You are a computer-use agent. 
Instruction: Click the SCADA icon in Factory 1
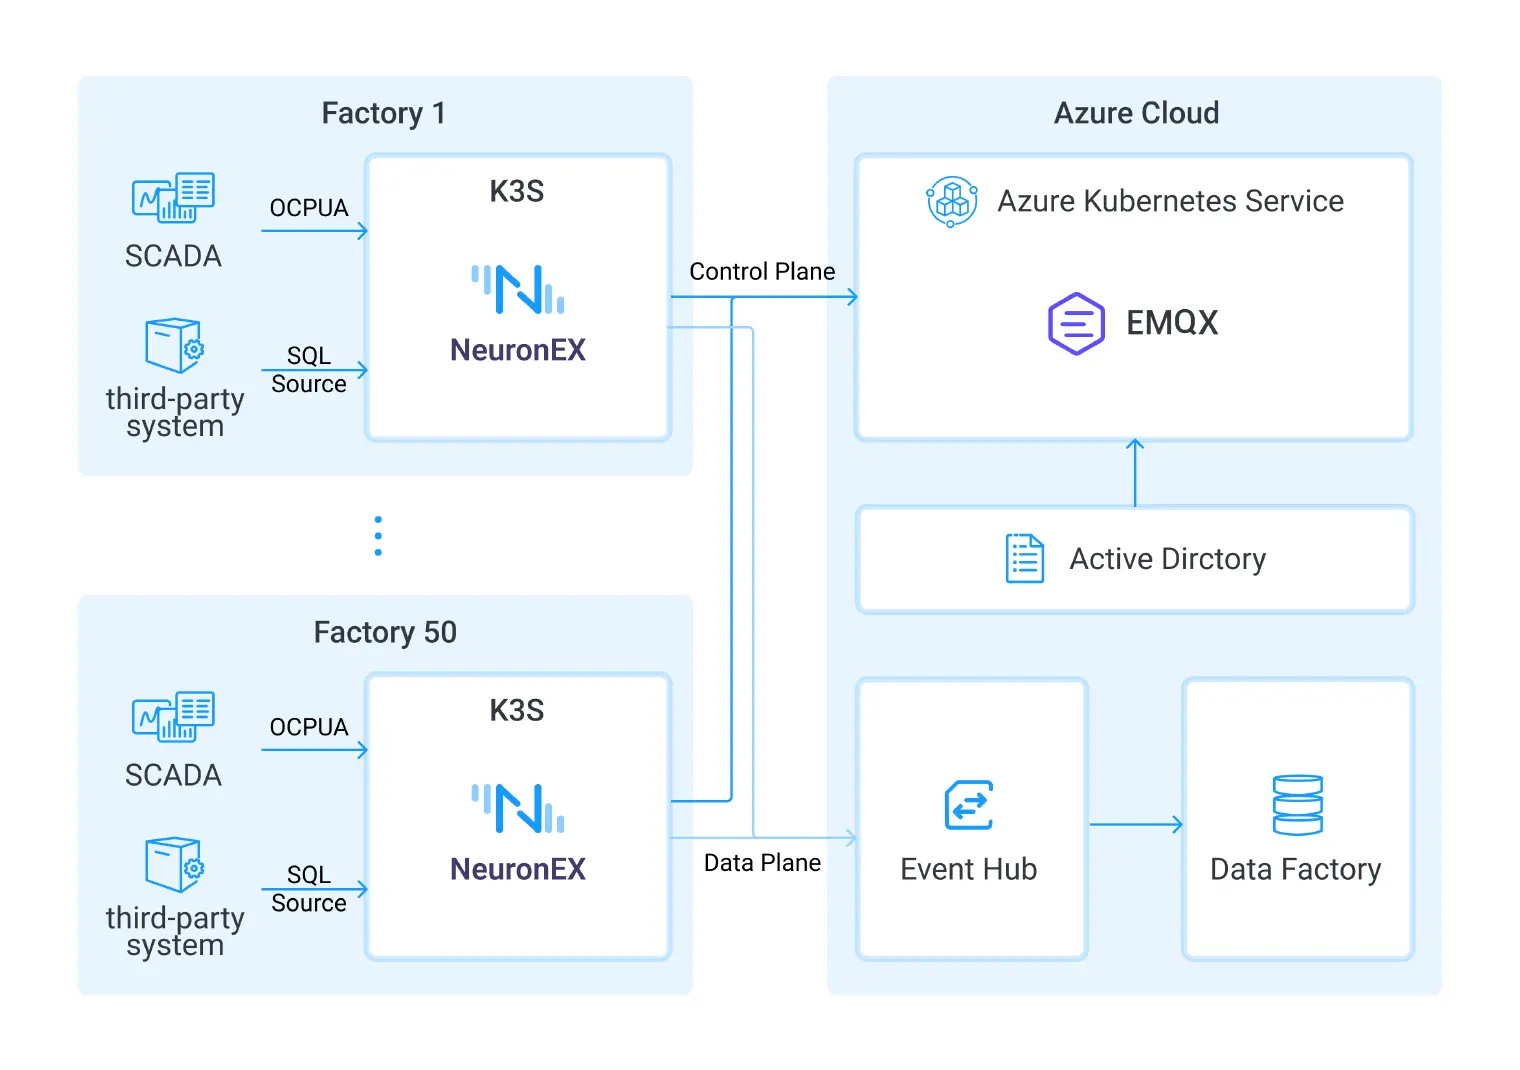coord(173,197)
